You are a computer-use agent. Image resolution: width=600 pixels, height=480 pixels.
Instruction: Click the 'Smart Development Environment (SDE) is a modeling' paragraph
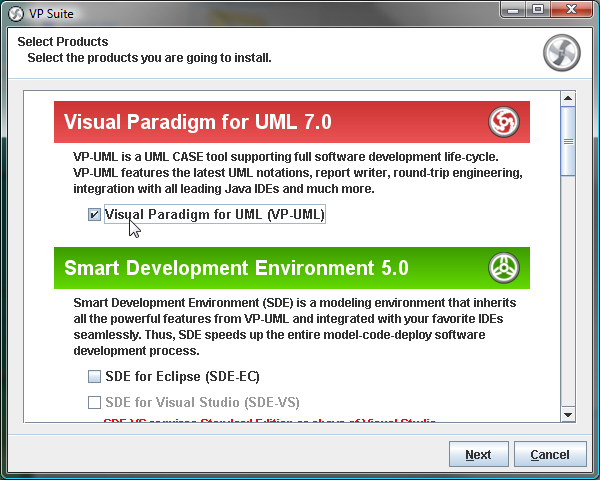click(x=295, y=327)
